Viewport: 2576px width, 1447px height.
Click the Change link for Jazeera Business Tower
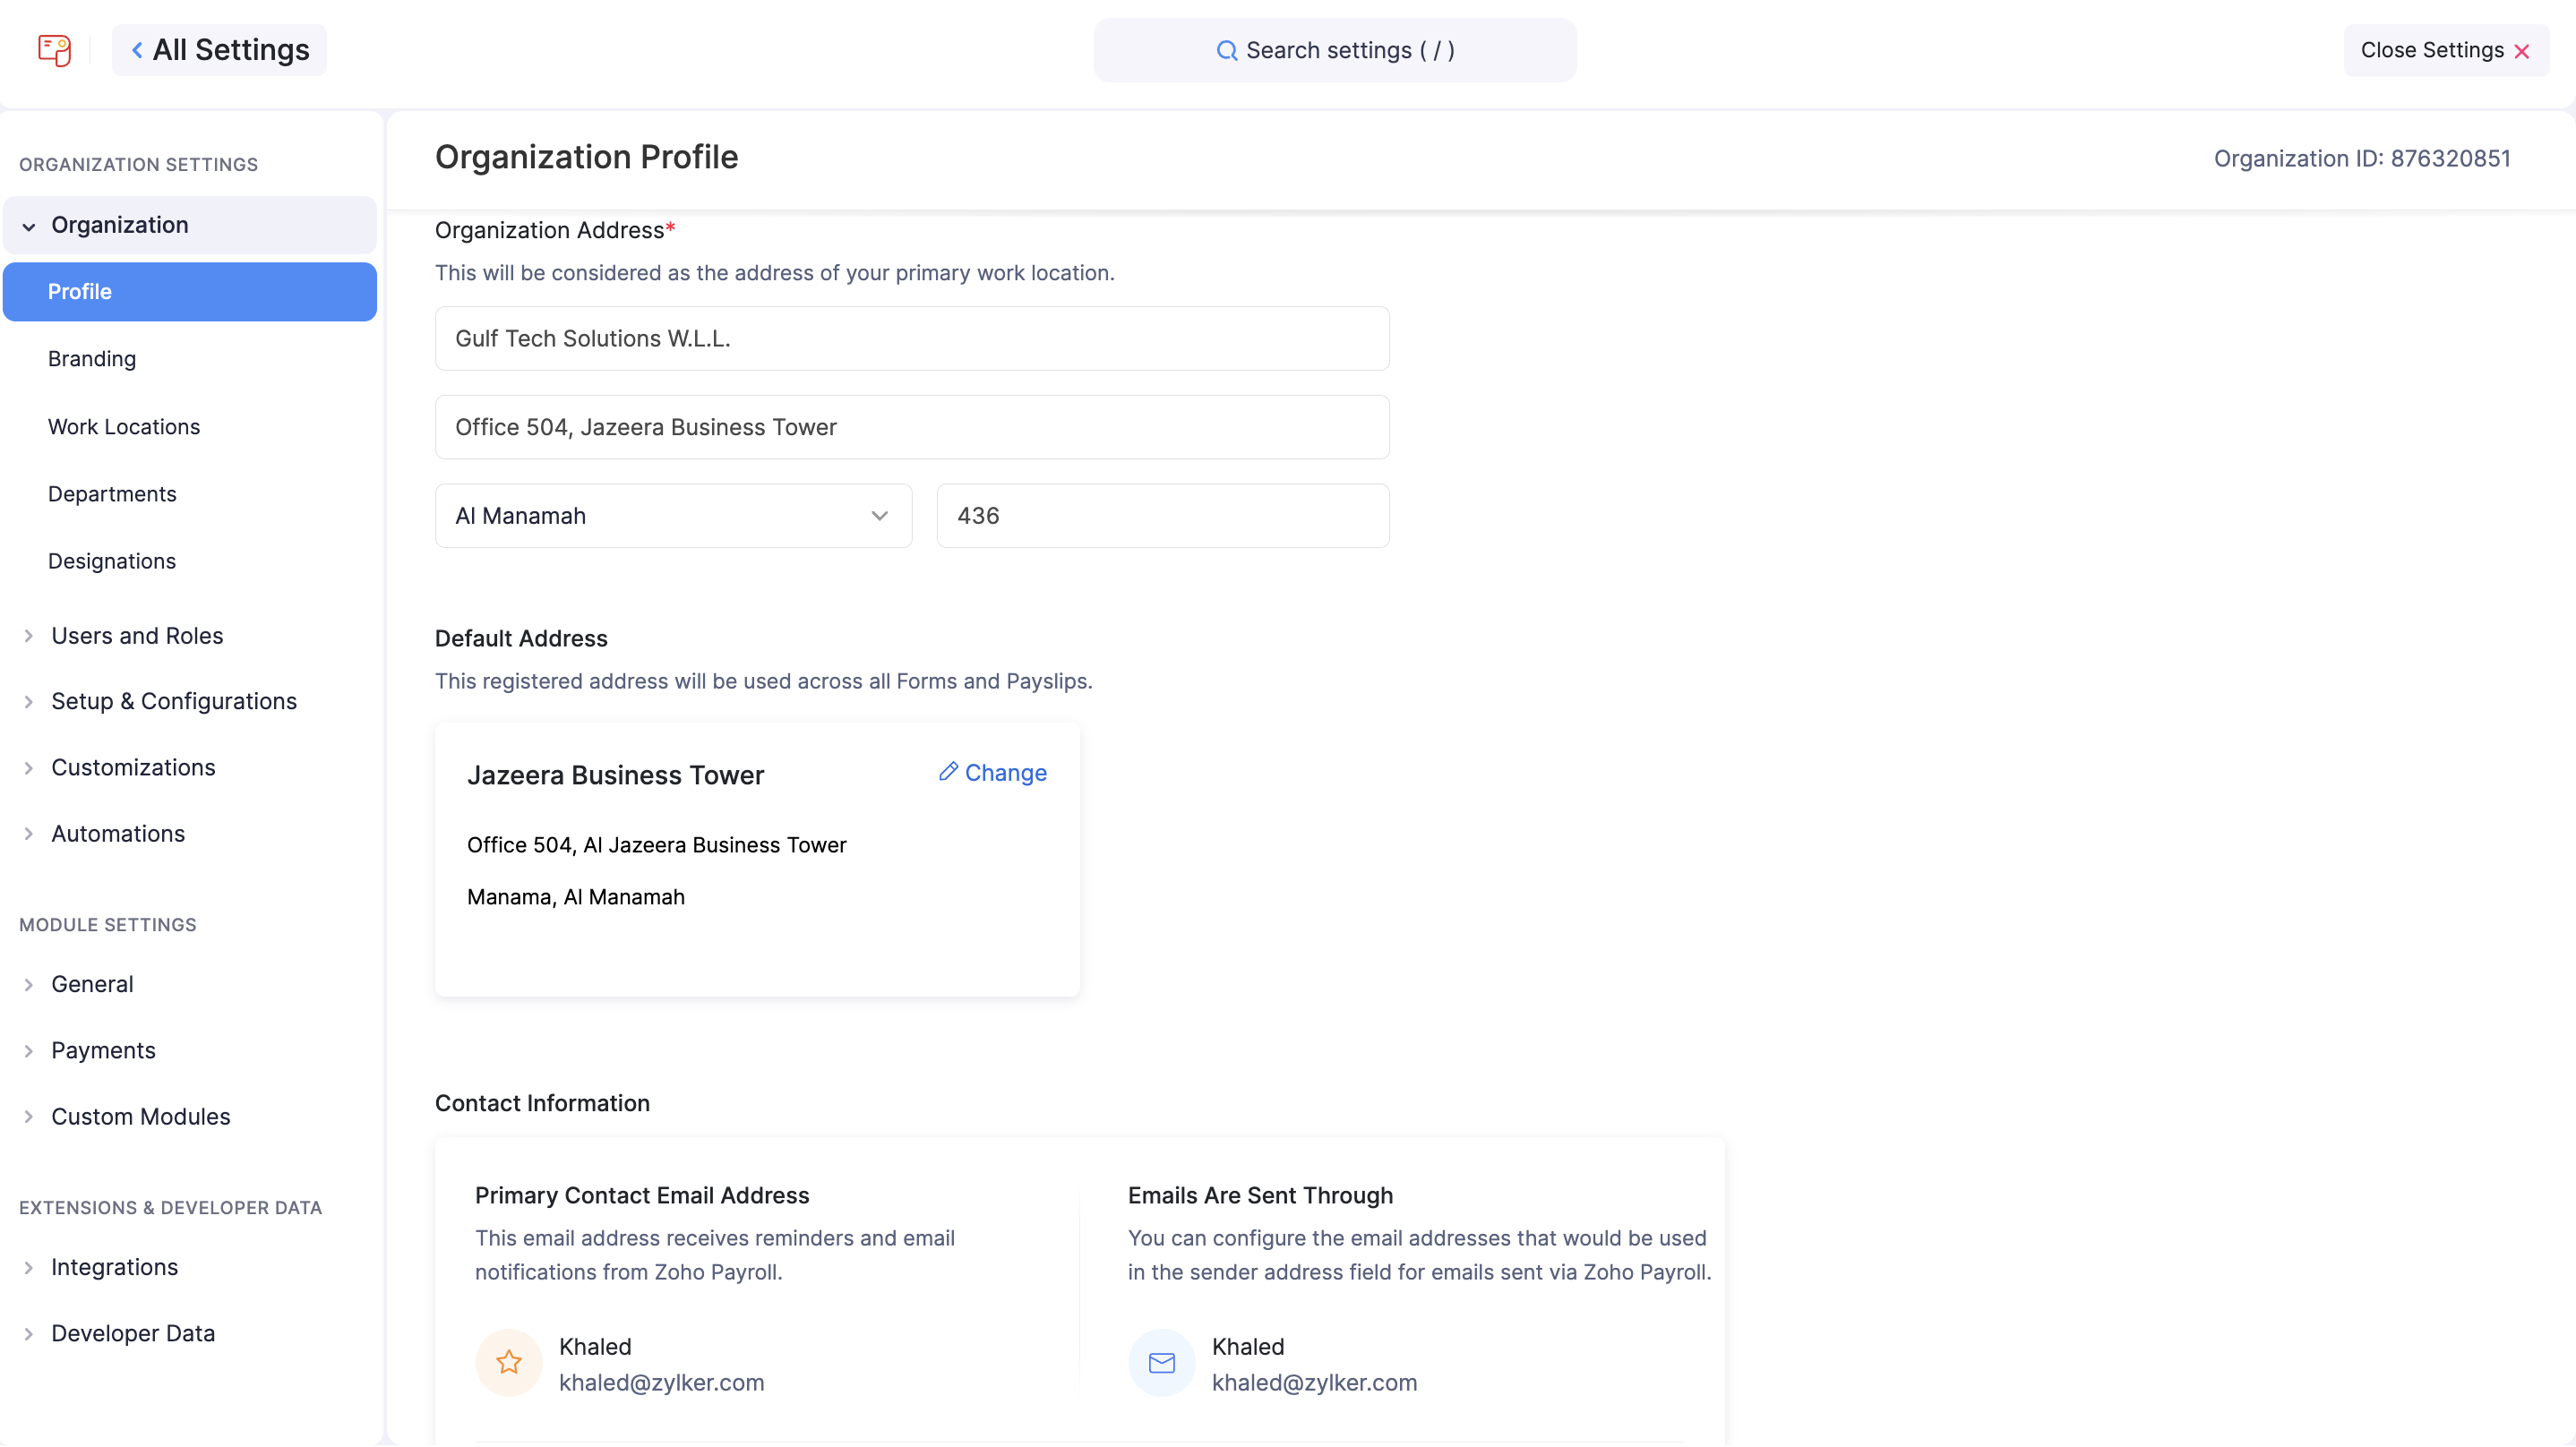point(1005,772)
